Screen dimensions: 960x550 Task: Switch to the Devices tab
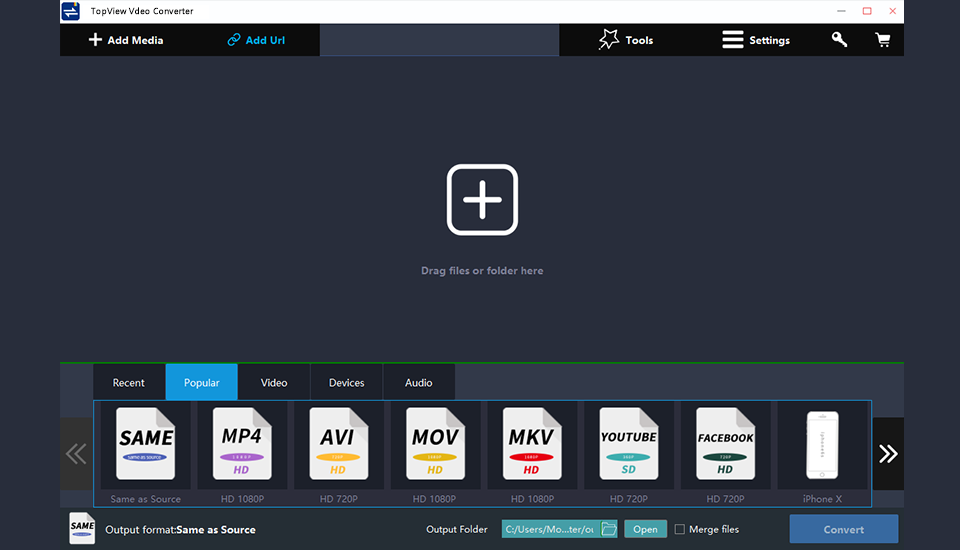tap(347, 382)
